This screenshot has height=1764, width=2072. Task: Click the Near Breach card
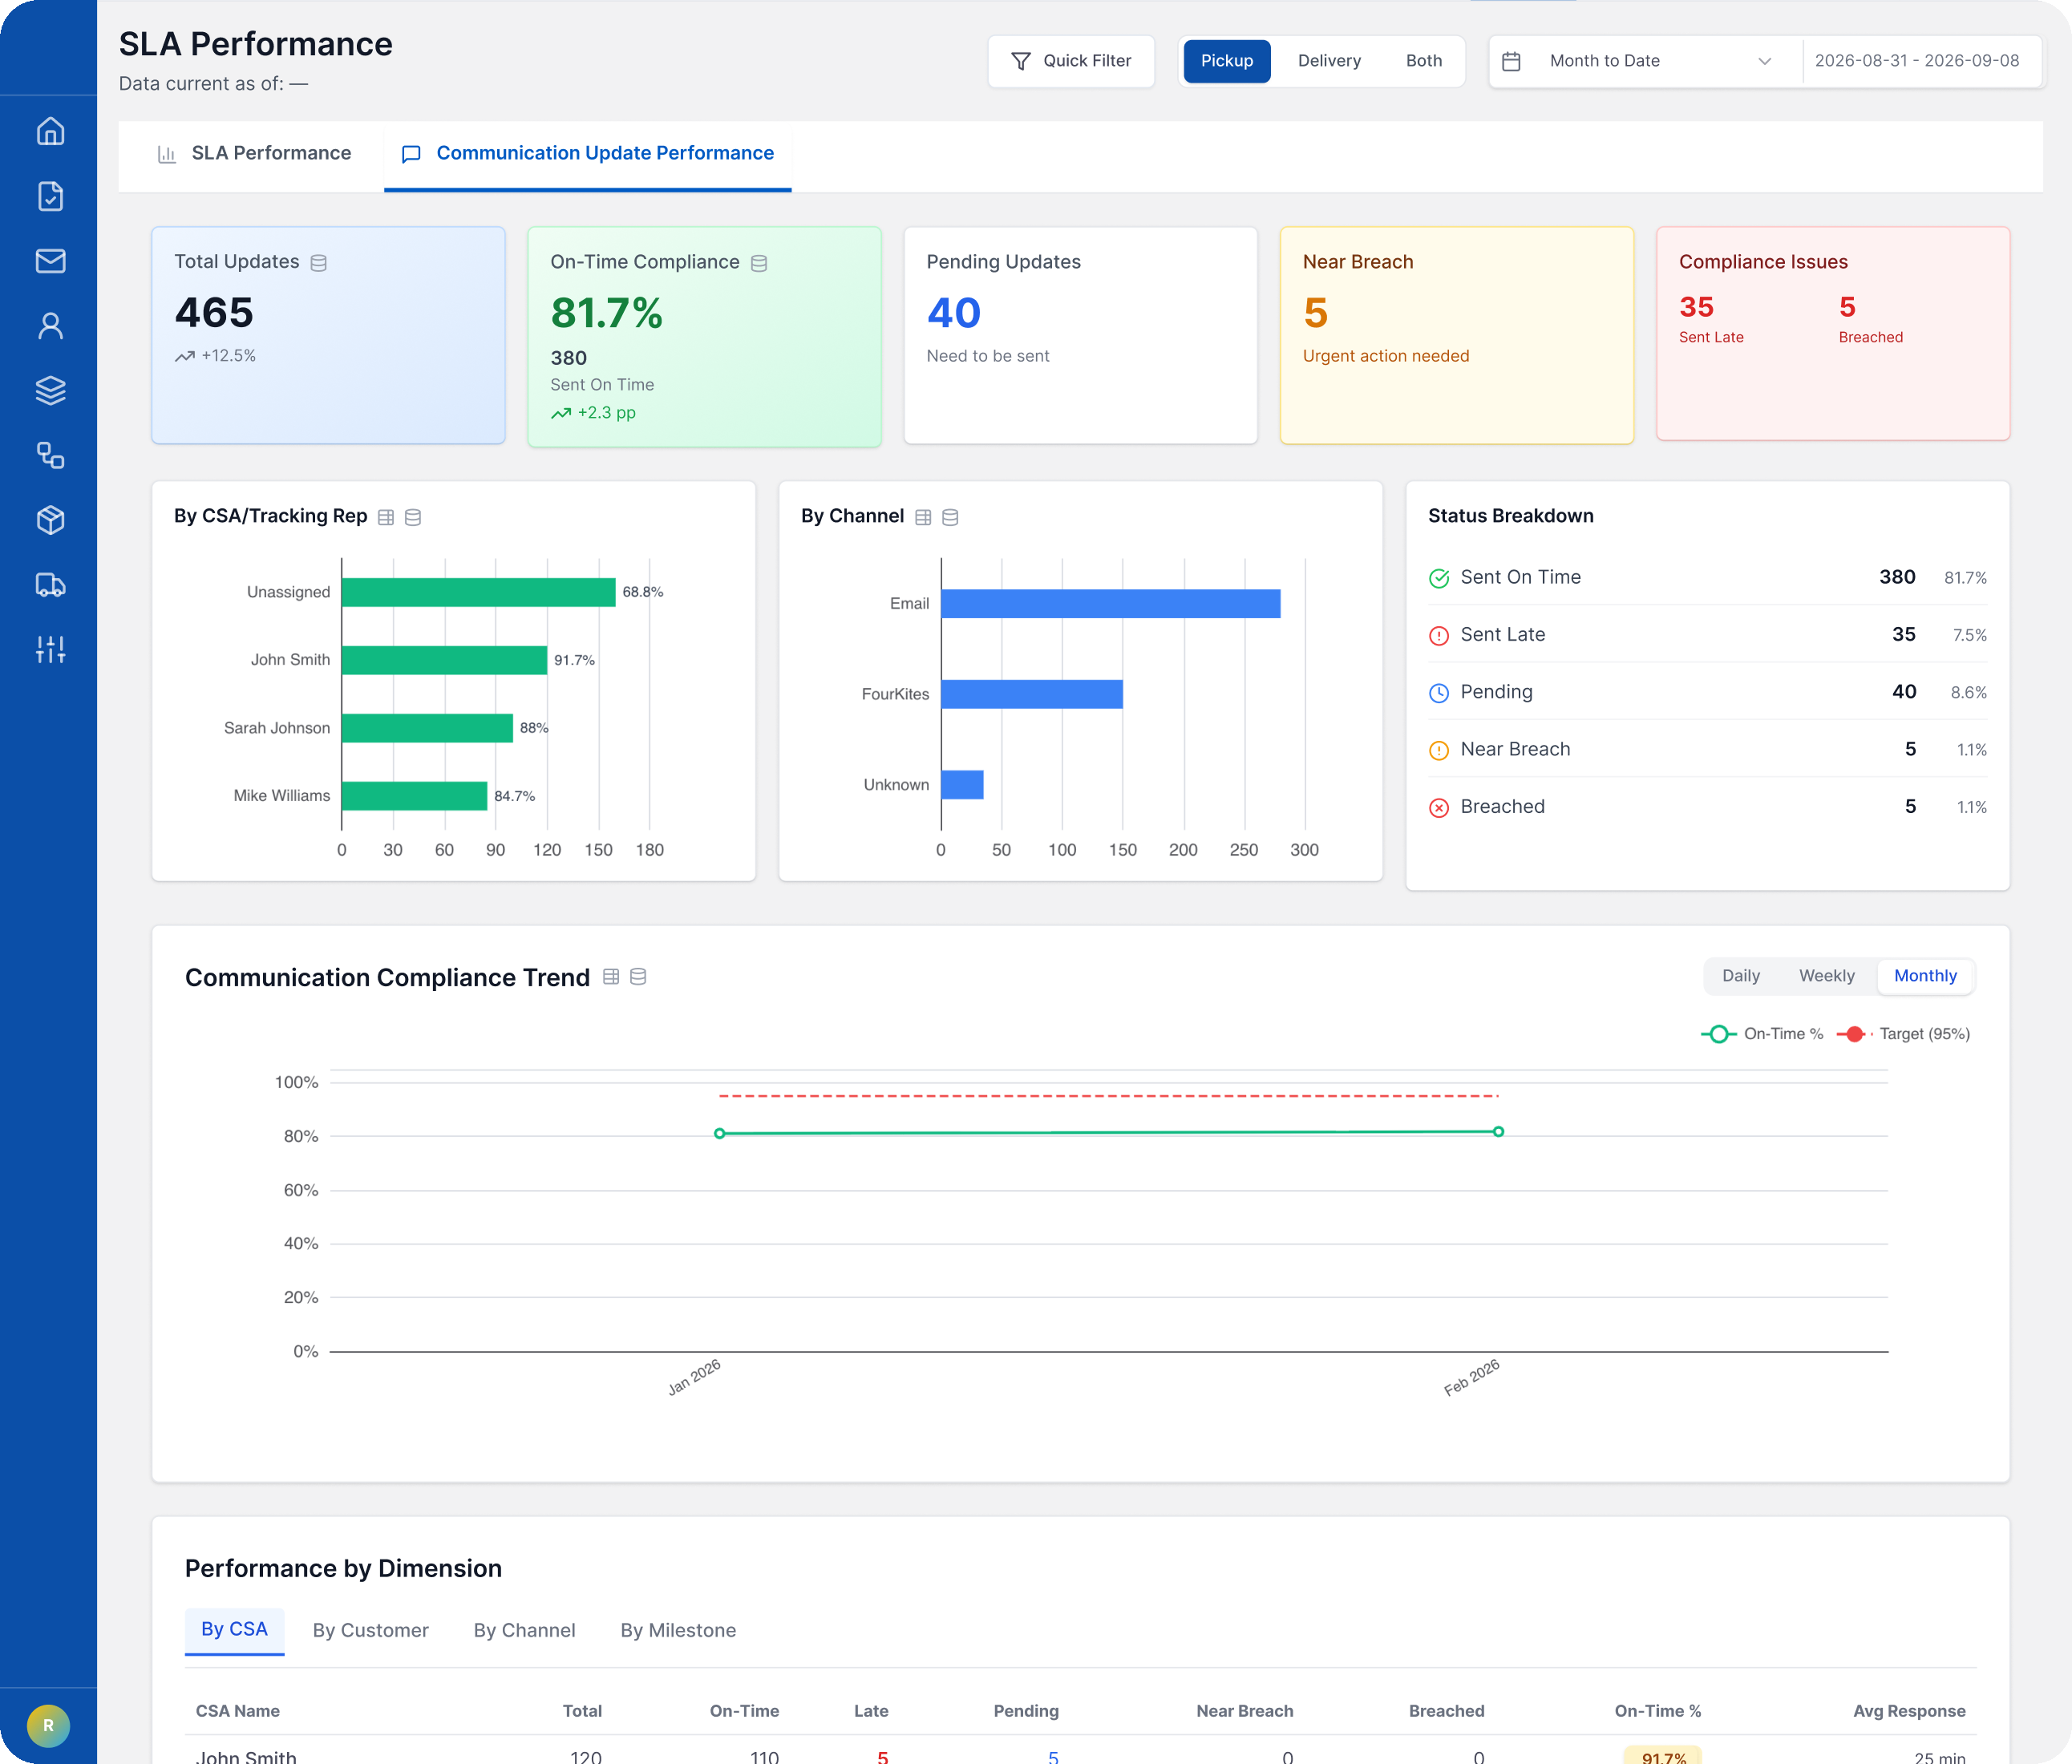[1456, 335]
